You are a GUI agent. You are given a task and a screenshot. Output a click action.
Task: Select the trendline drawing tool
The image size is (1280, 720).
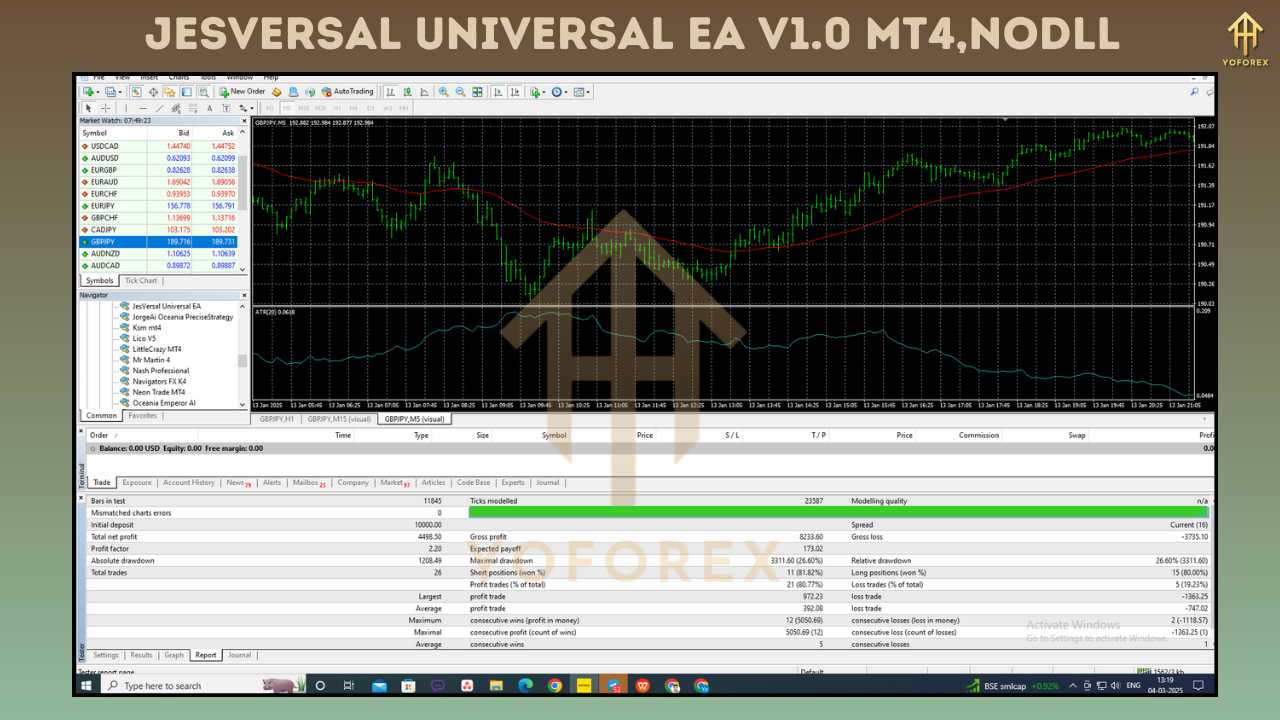tap(159, 107)
